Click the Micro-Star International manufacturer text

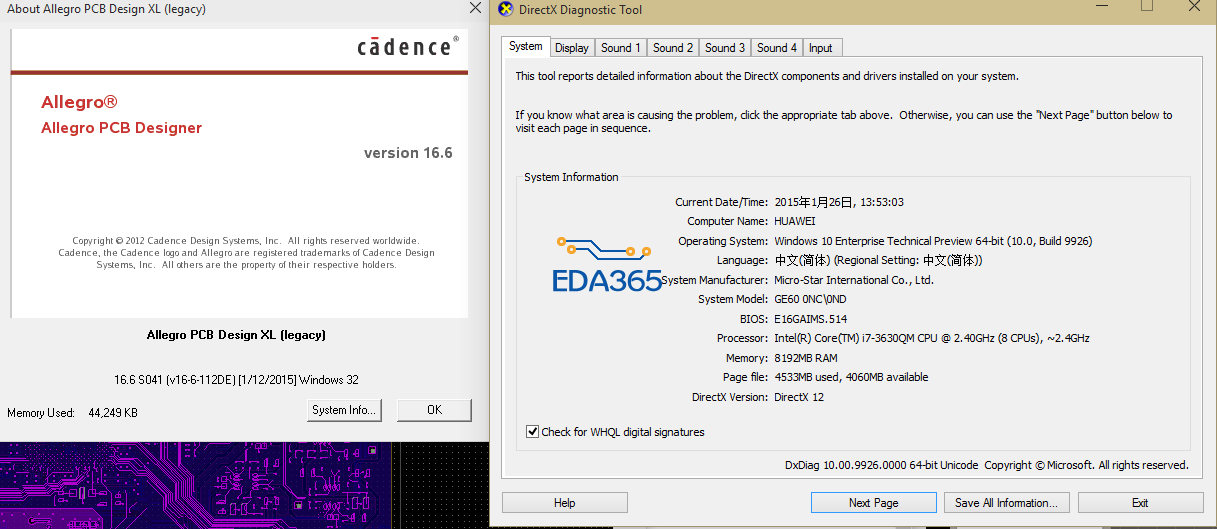click(854, 280)
